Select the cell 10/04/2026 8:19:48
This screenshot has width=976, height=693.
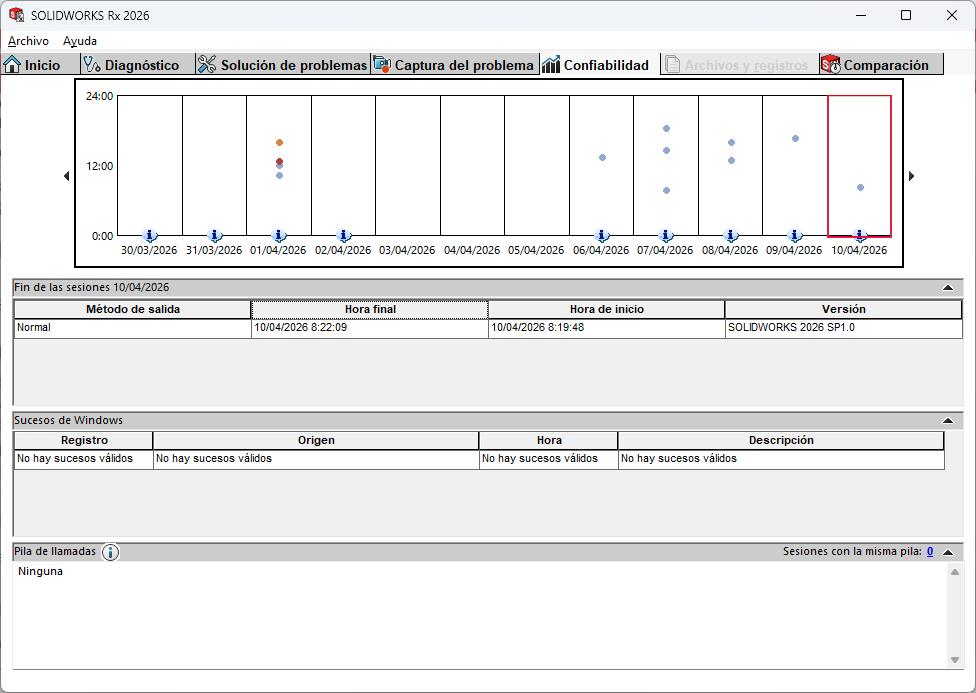point(607,328)
